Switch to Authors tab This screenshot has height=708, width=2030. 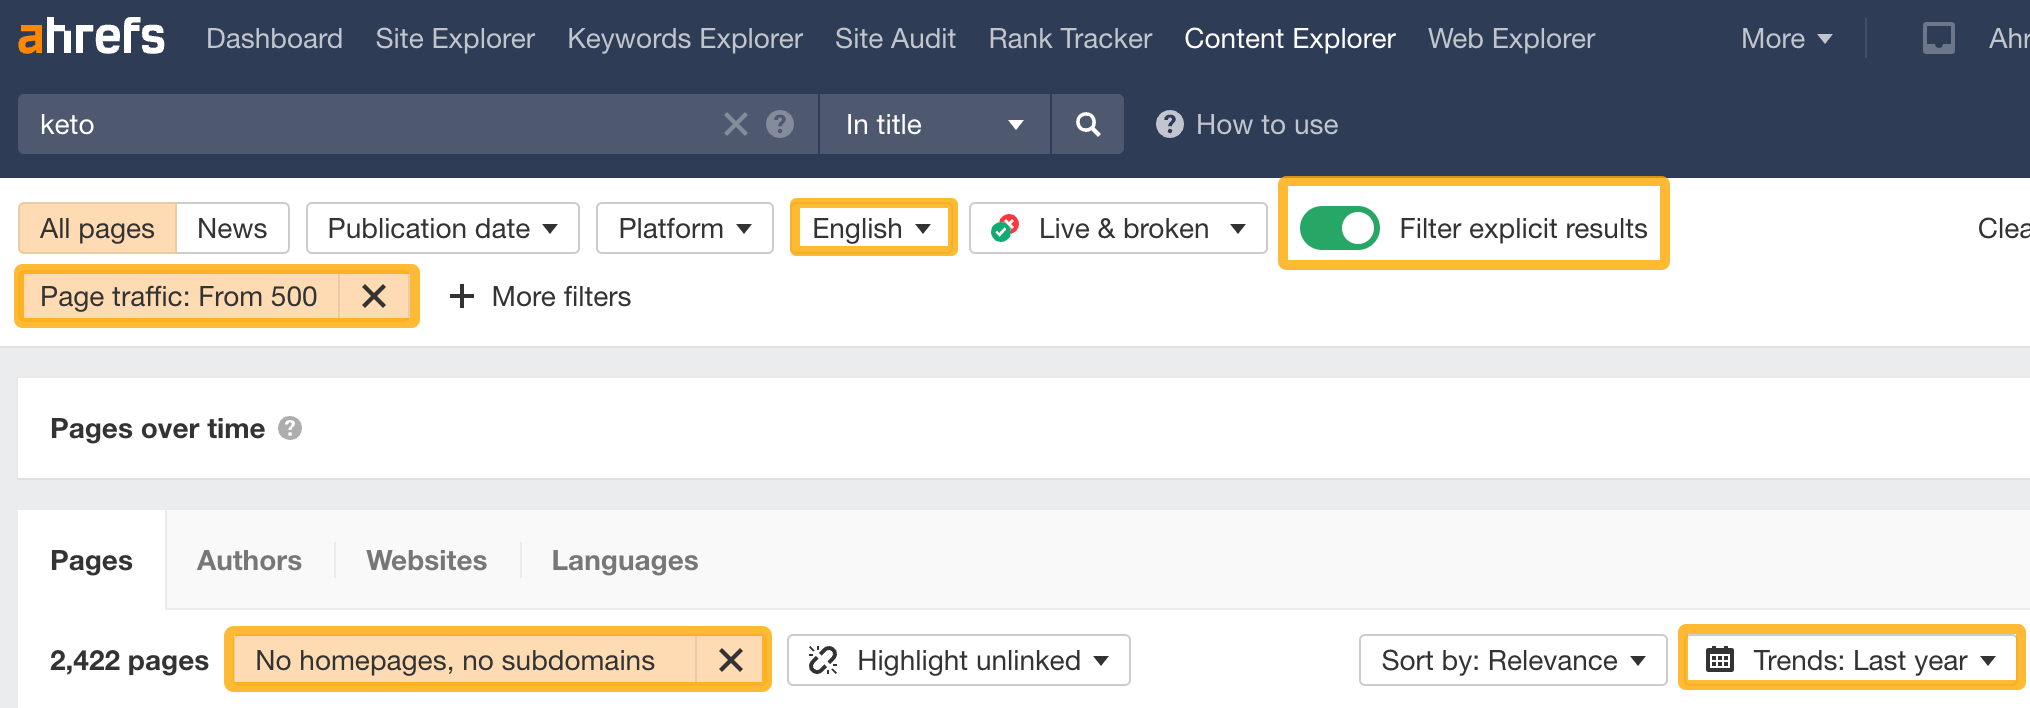point(249,560)
